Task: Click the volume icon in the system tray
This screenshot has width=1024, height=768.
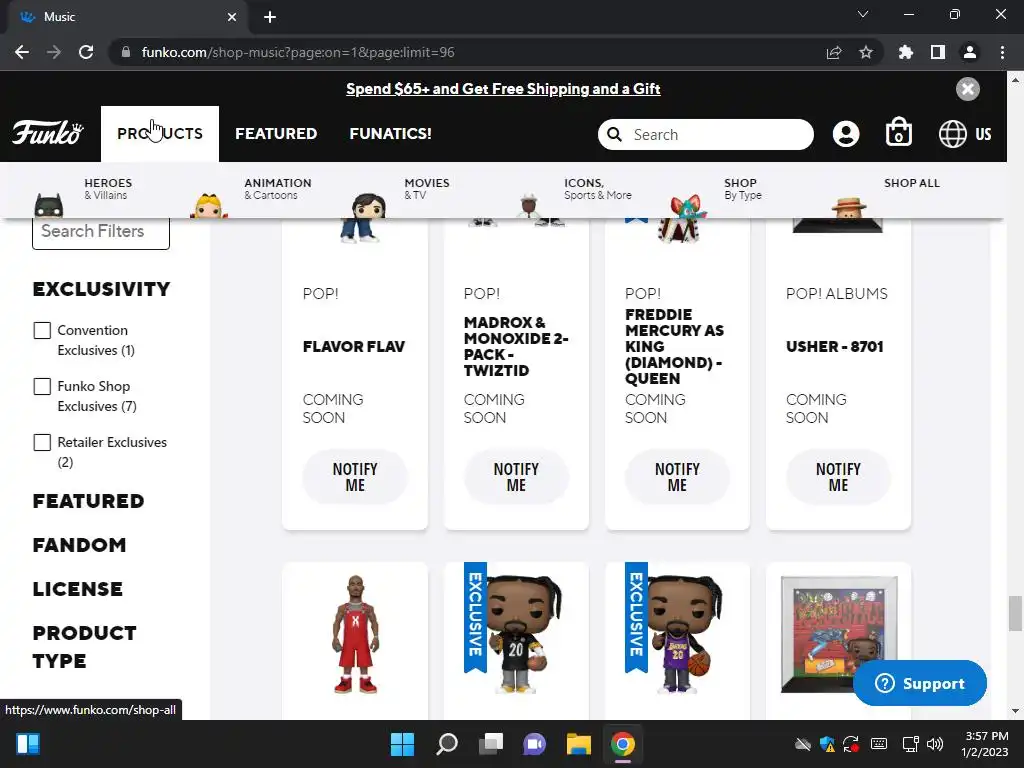Action: (935, 744)
